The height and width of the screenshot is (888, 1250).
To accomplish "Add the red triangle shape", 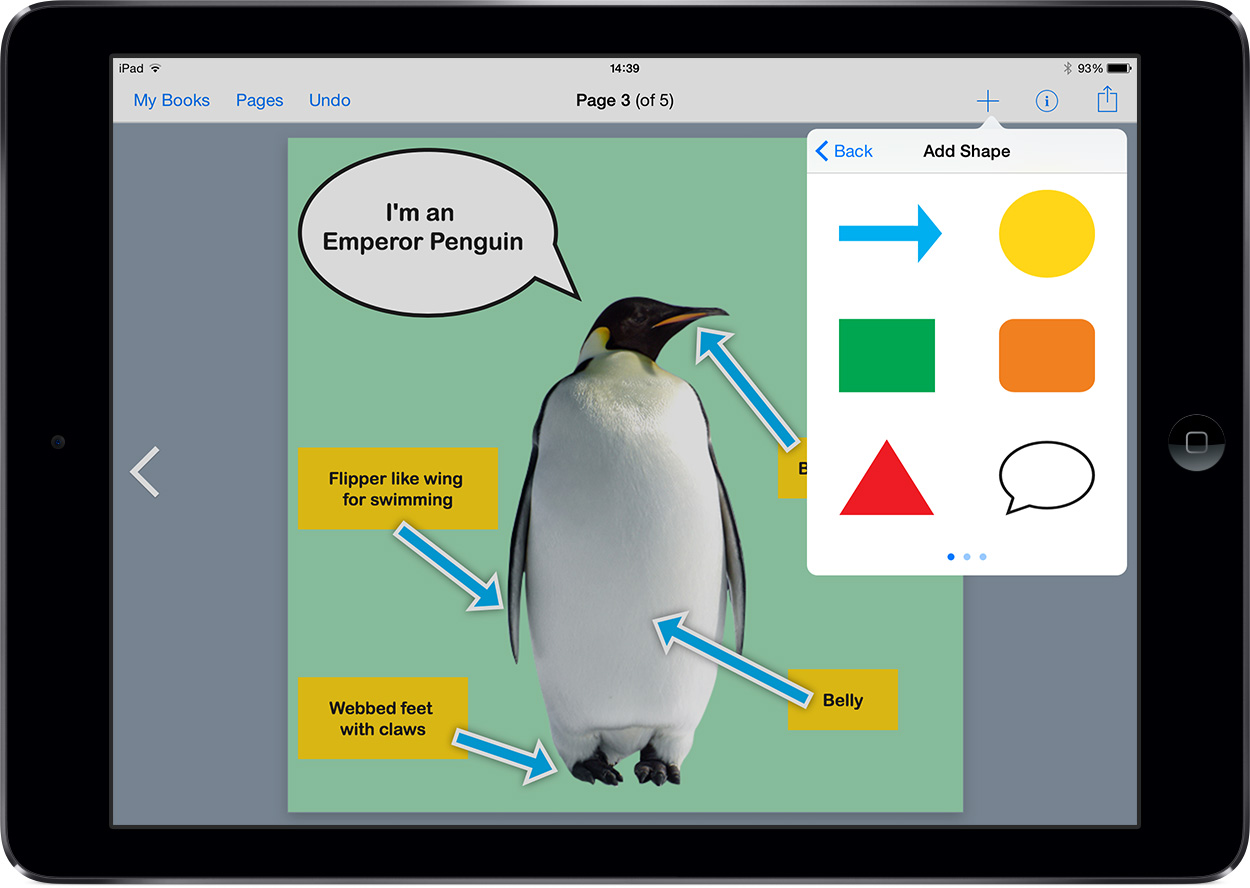I will point(886,479).
